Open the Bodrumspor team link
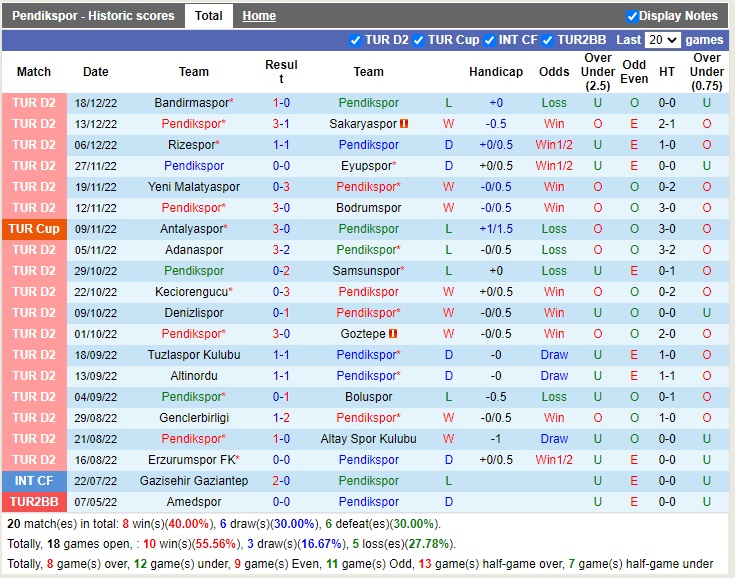This screenshot has width=736, height=578. (x=368, y=208)
